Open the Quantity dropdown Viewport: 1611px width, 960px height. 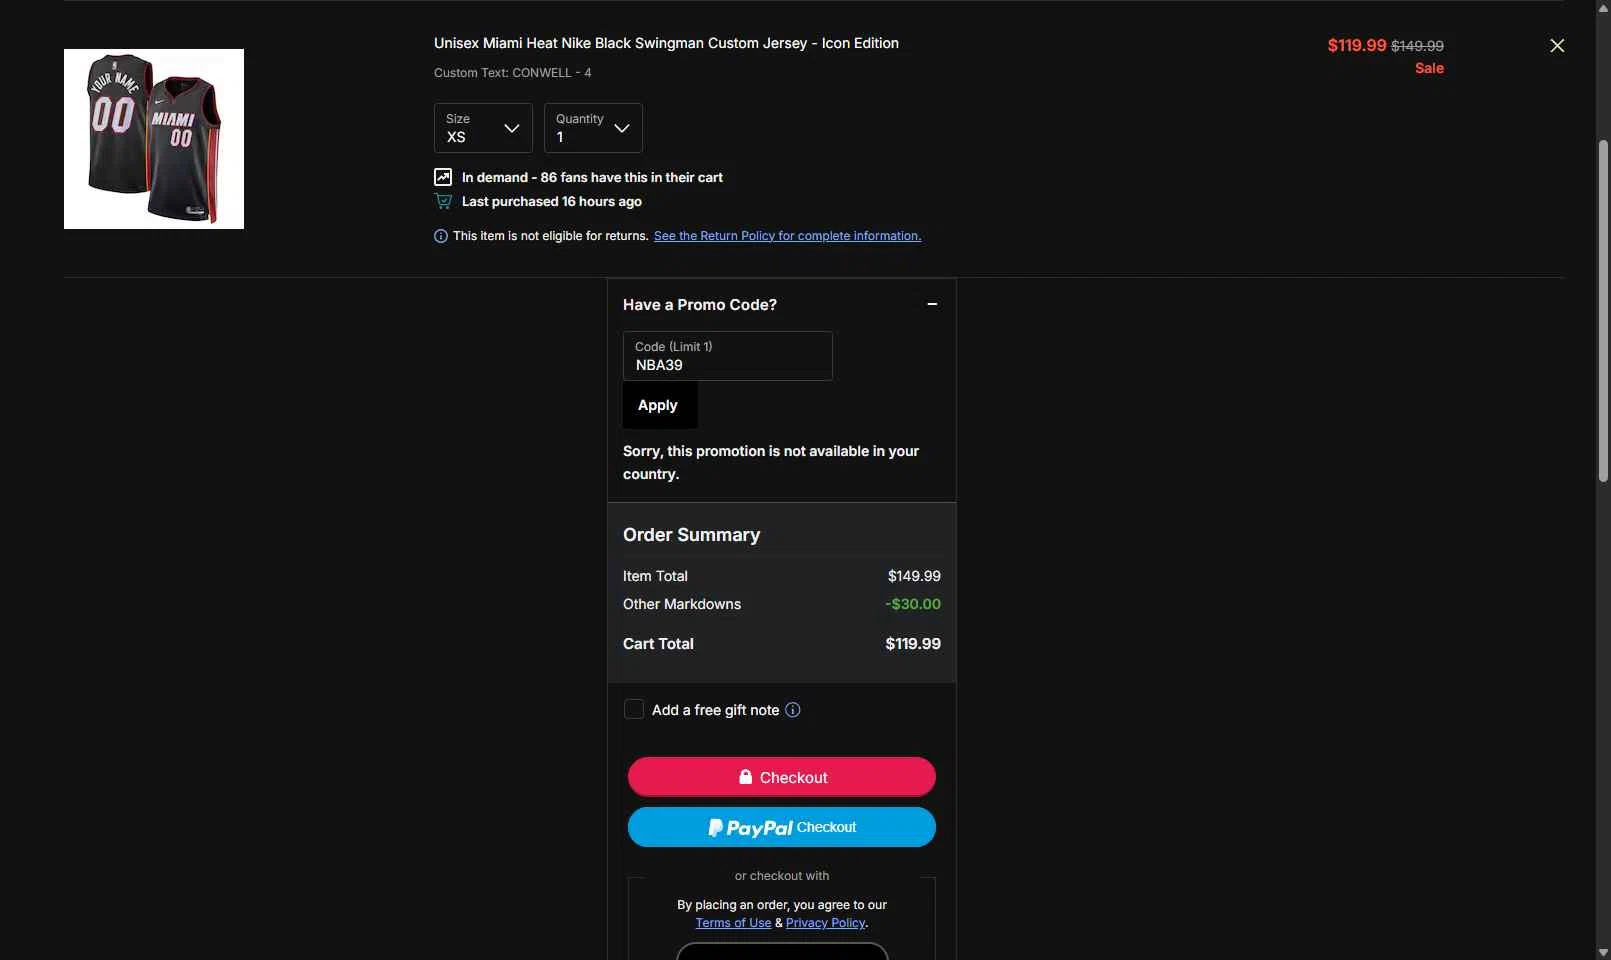(593, 128)
